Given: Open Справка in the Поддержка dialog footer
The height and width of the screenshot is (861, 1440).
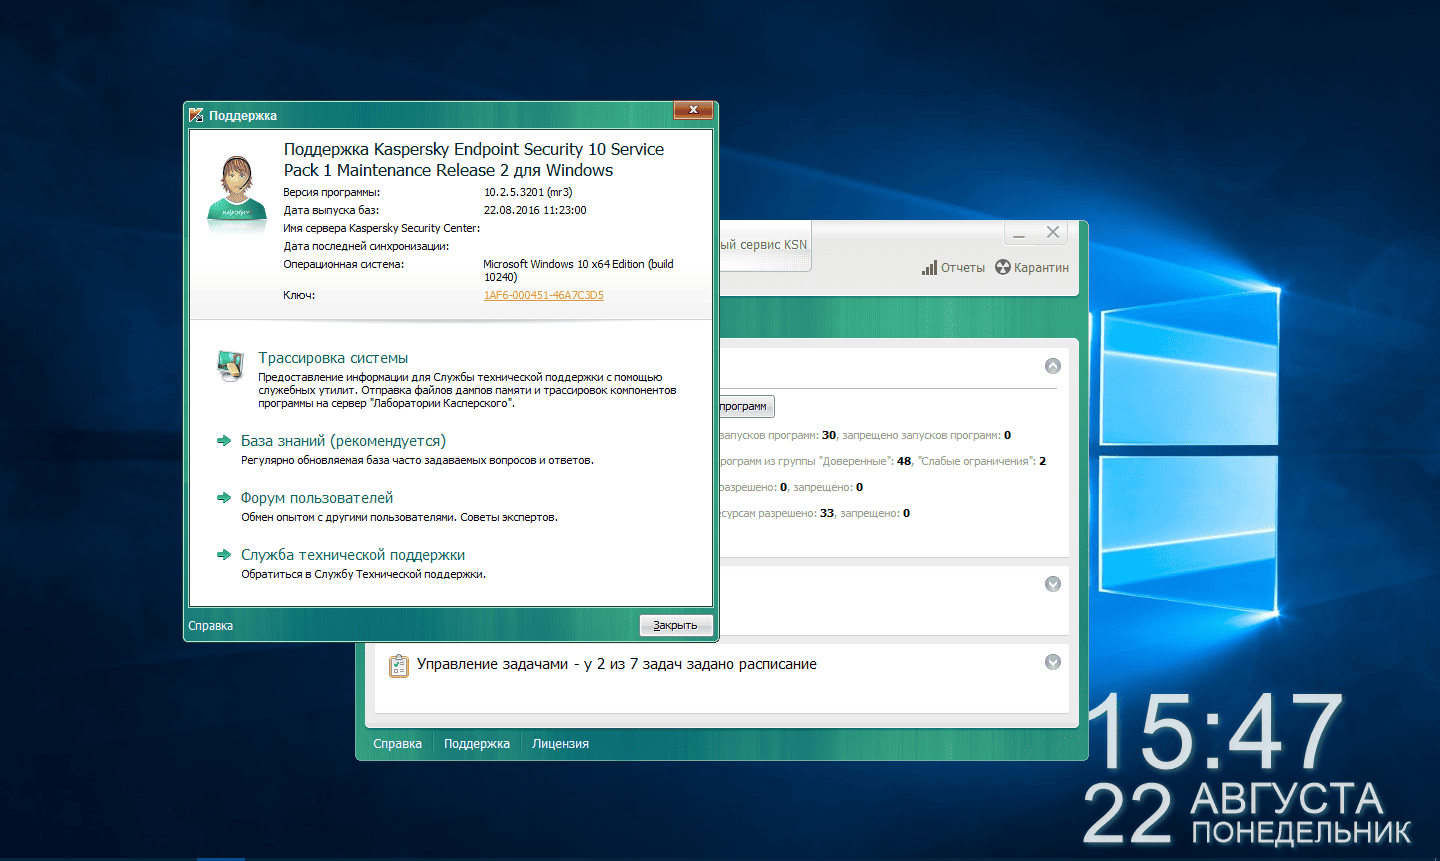Looking at the screenshot, I should 211,626.
